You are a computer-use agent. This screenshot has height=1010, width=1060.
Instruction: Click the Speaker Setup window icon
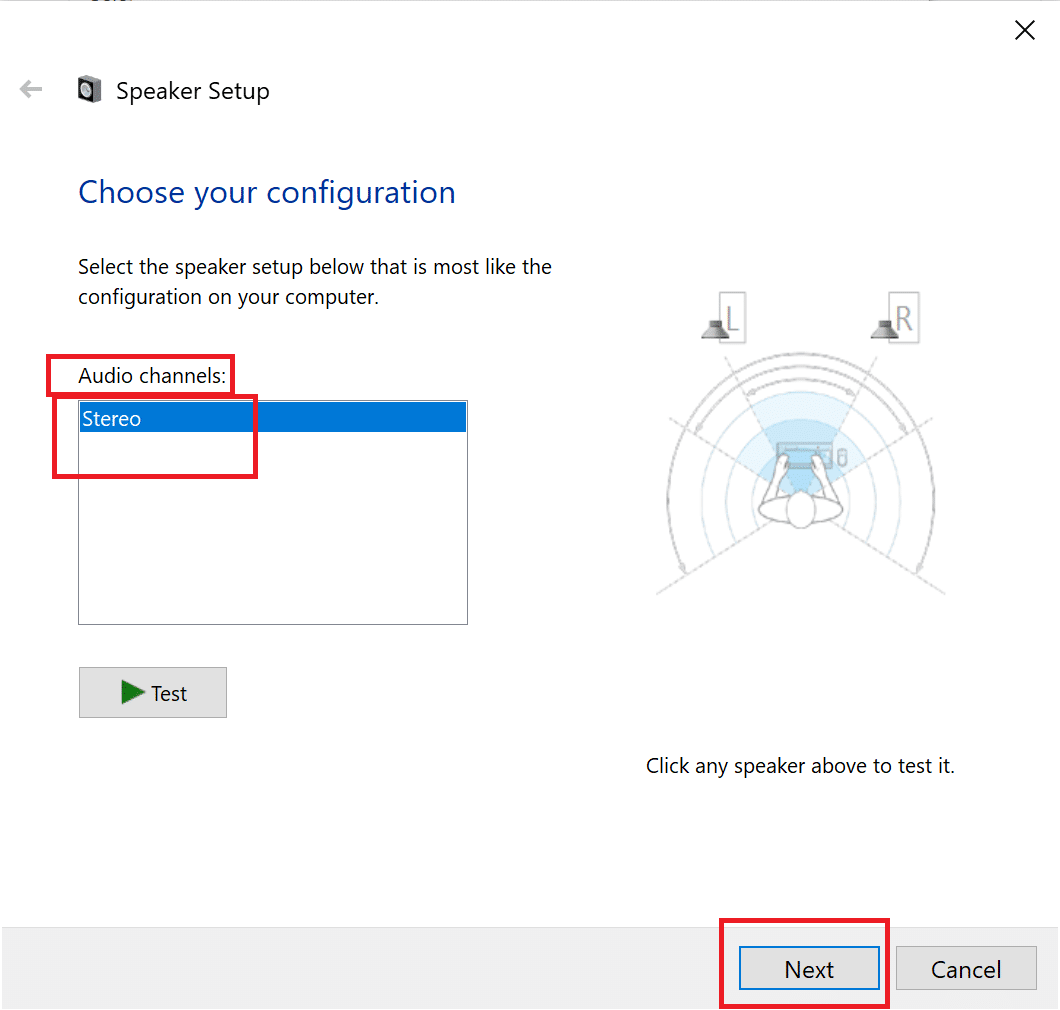pyautogui.click(x=90, y=90)
